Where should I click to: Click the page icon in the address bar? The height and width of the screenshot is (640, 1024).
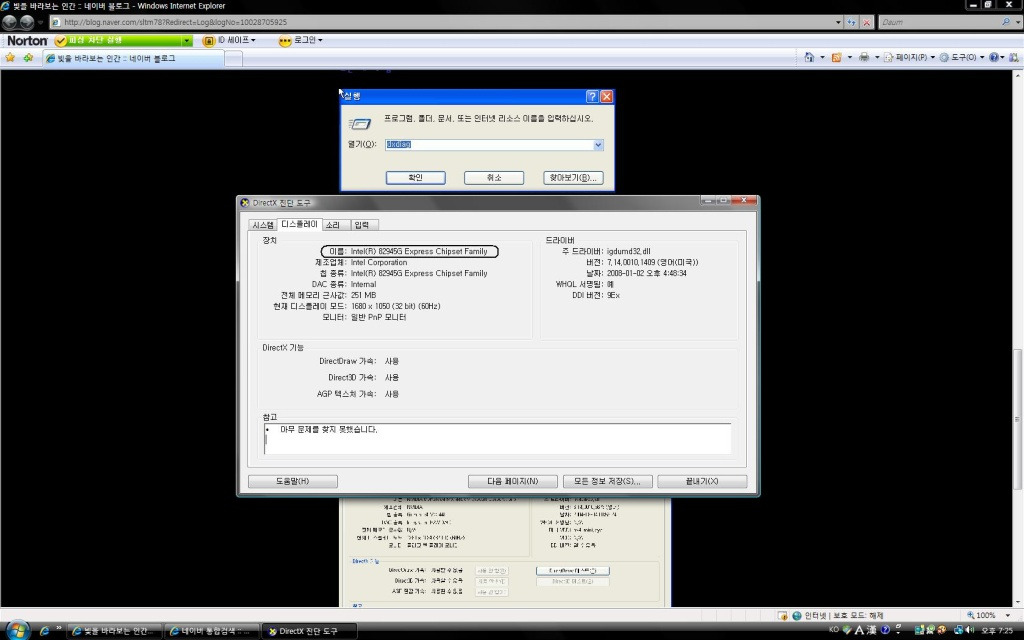coord(56,22)
